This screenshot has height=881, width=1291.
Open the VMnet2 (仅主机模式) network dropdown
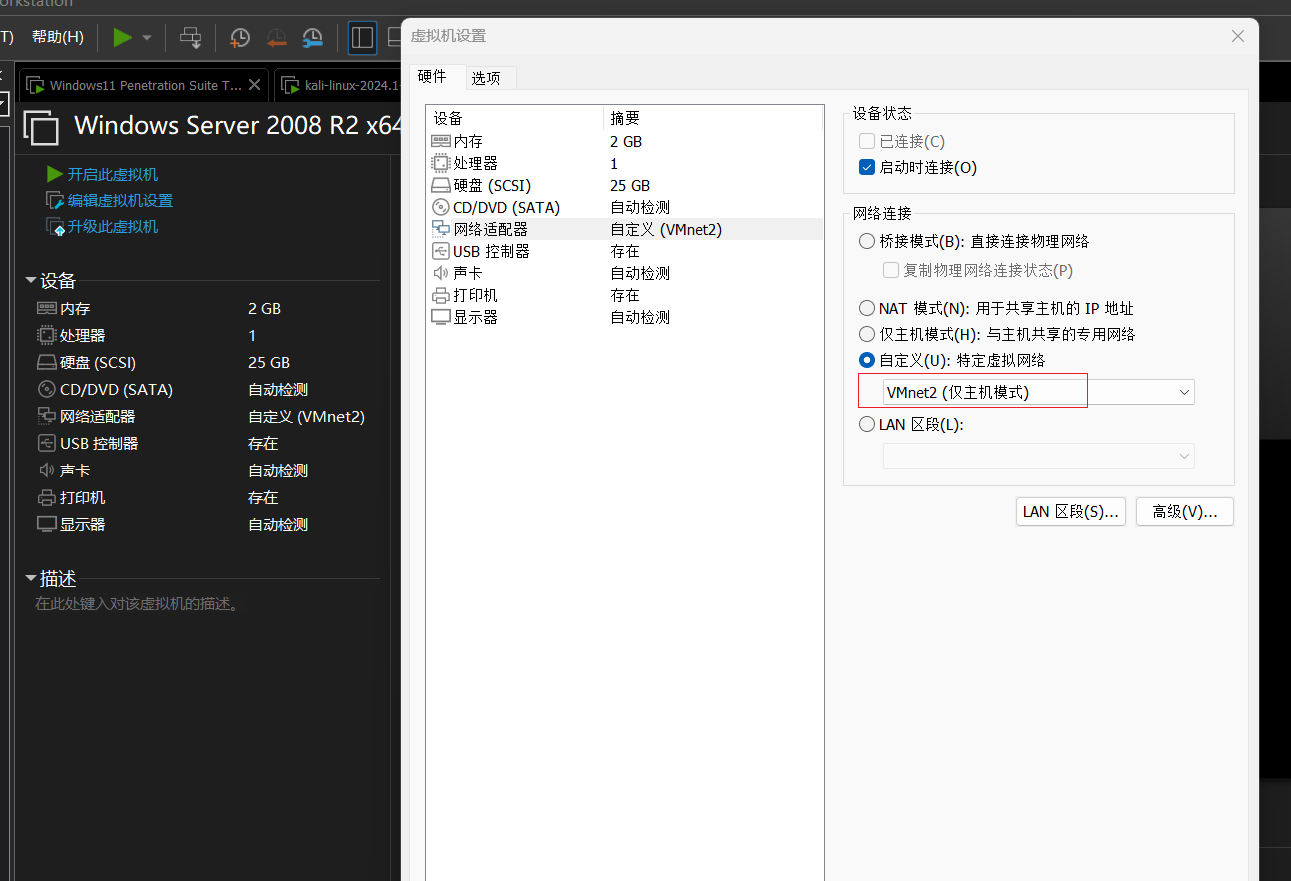click(1038, 392)
